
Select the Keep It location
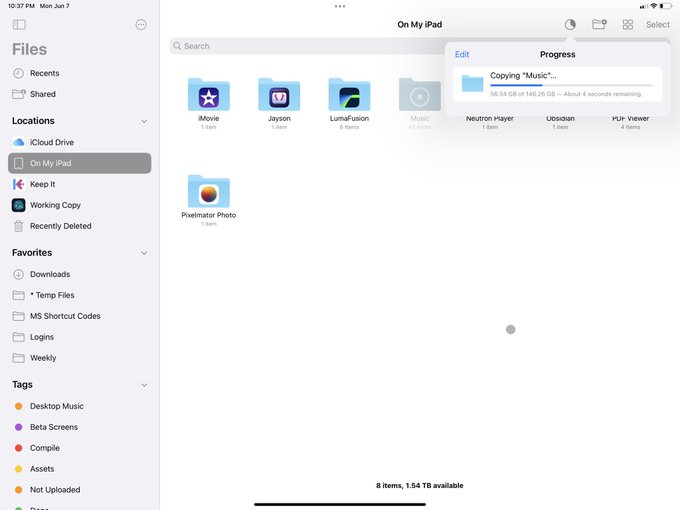[80, 184]
